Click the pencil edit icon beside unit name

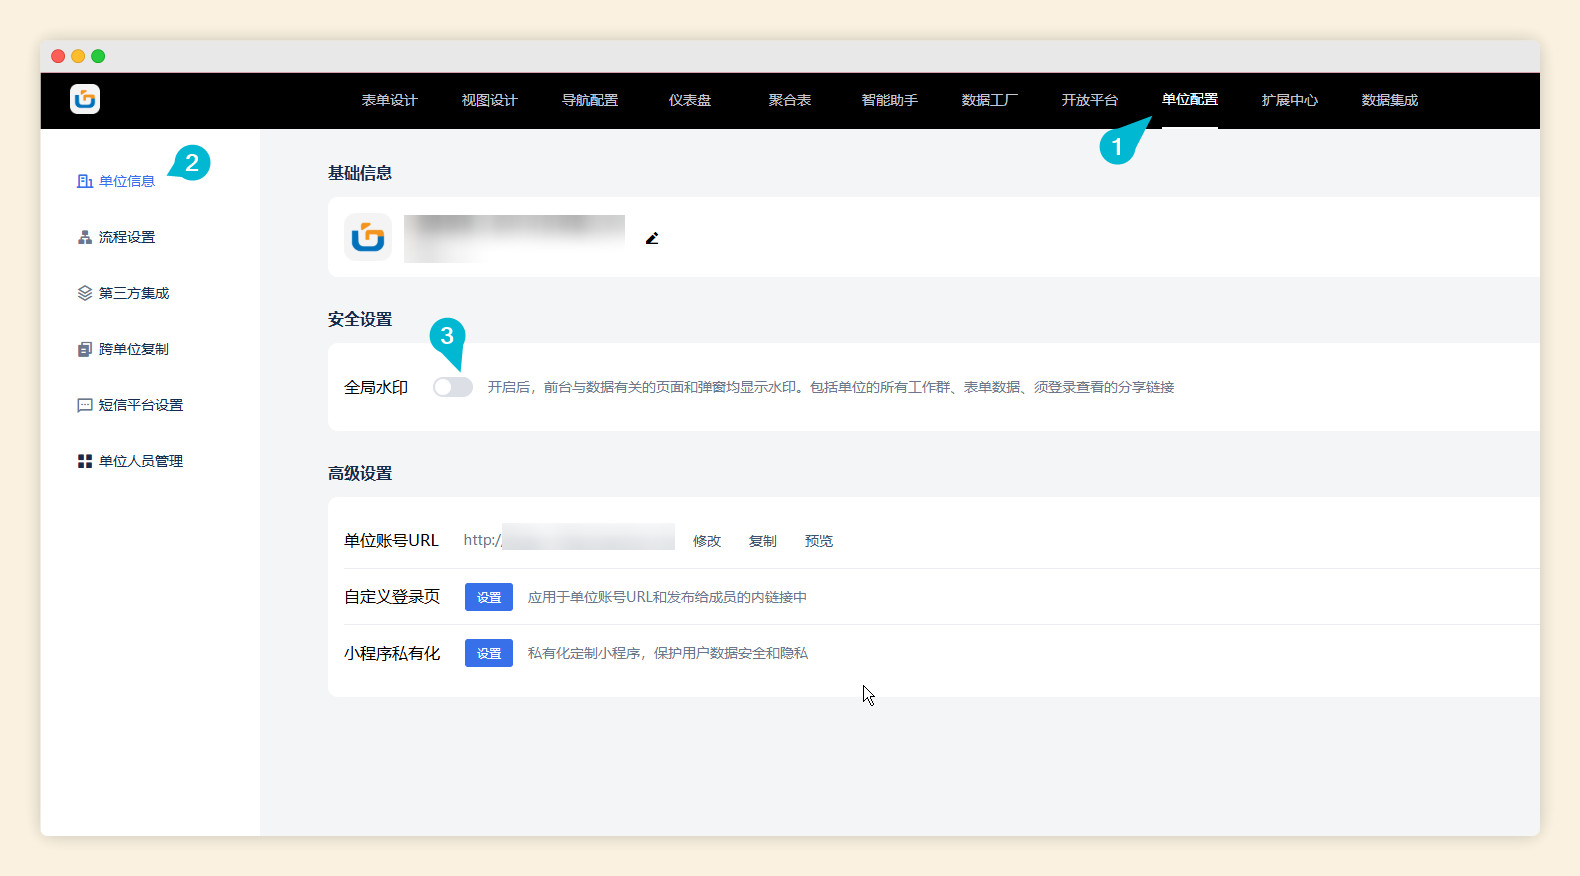point(652,238)
